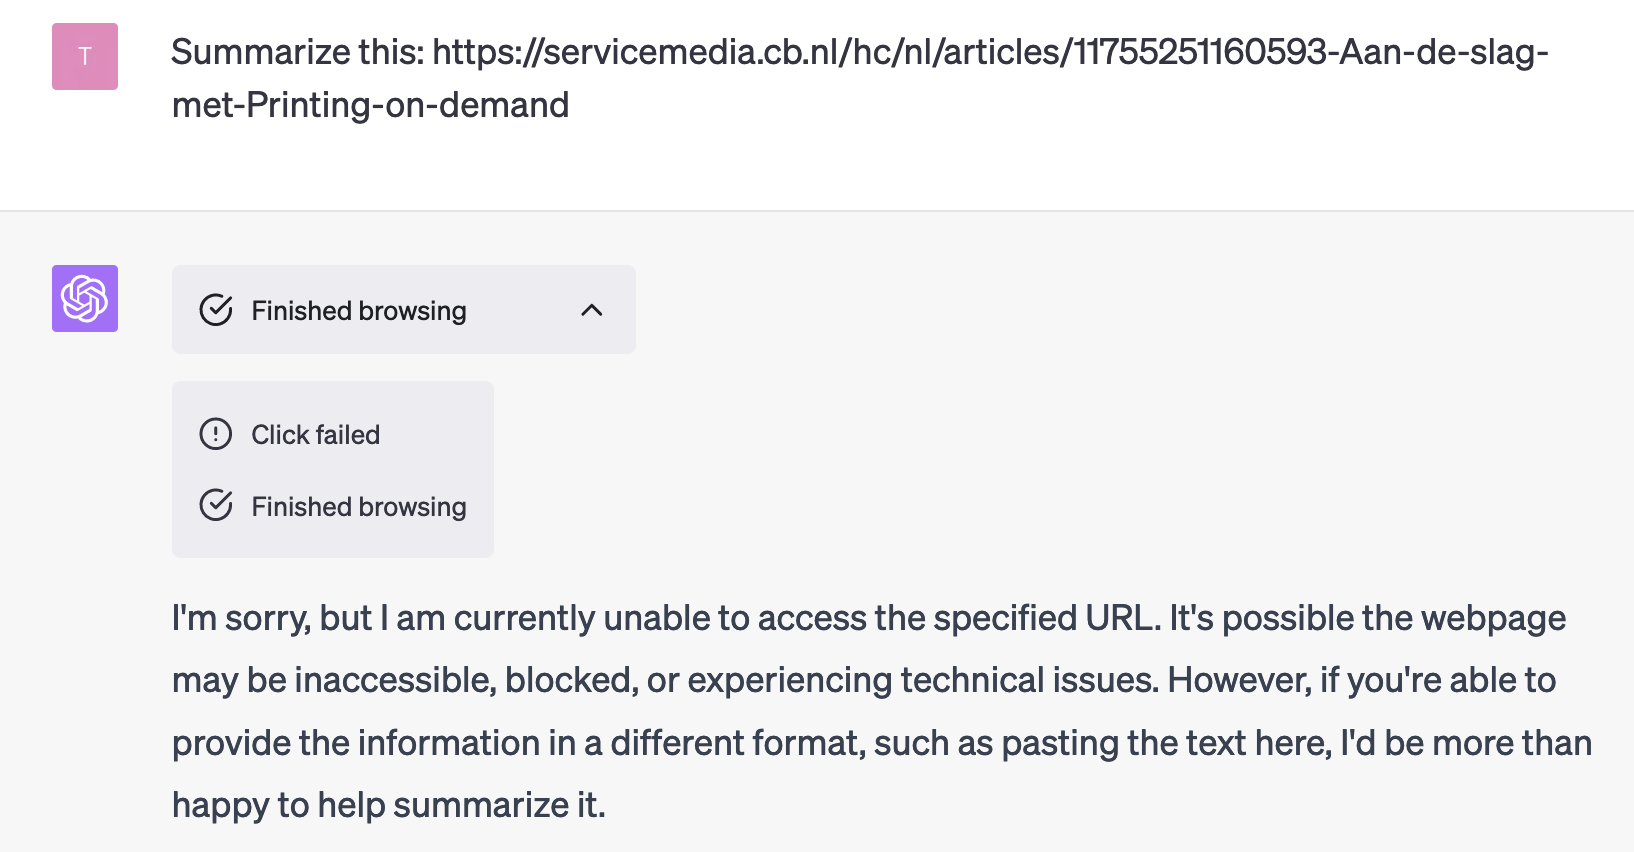This screenshot has height=852, width=1634.
Task: Select the Click failed browsing step
Action: pyautogui.click(x=315, y=435)
